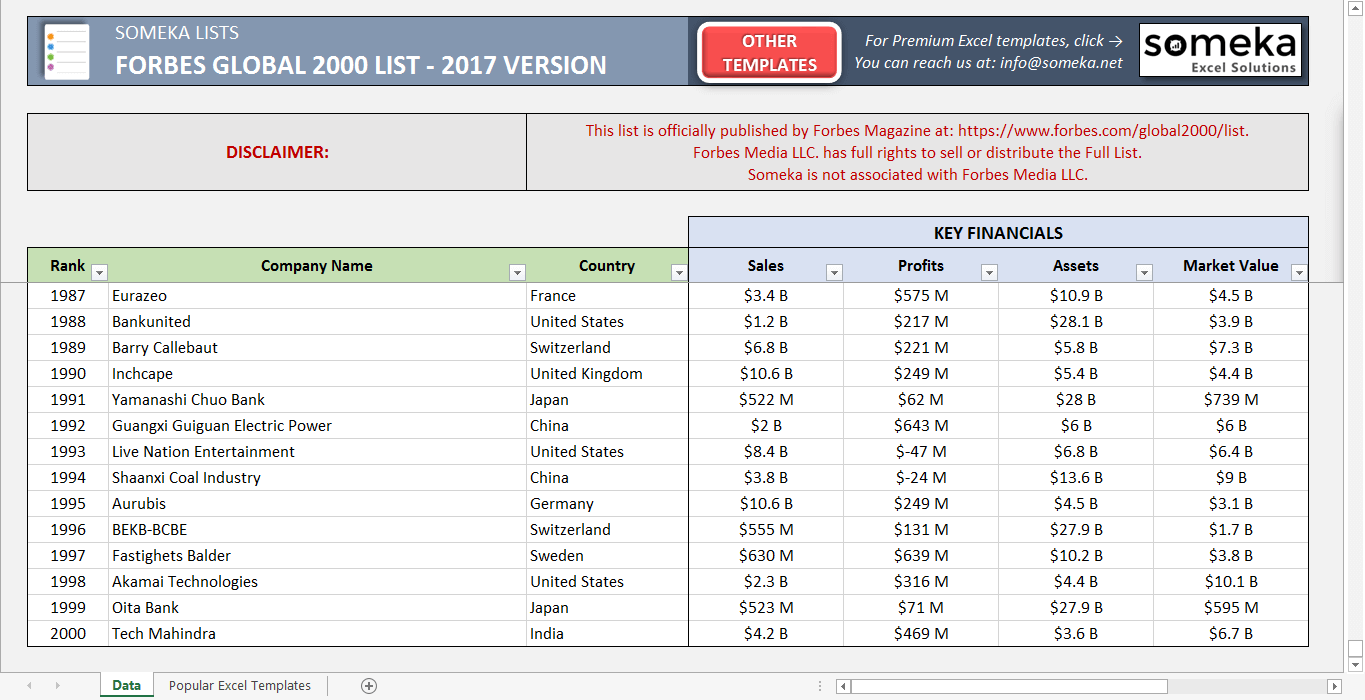Select market value $10.1 B cell
1365x700 pixels.
tap(1231, 582)
